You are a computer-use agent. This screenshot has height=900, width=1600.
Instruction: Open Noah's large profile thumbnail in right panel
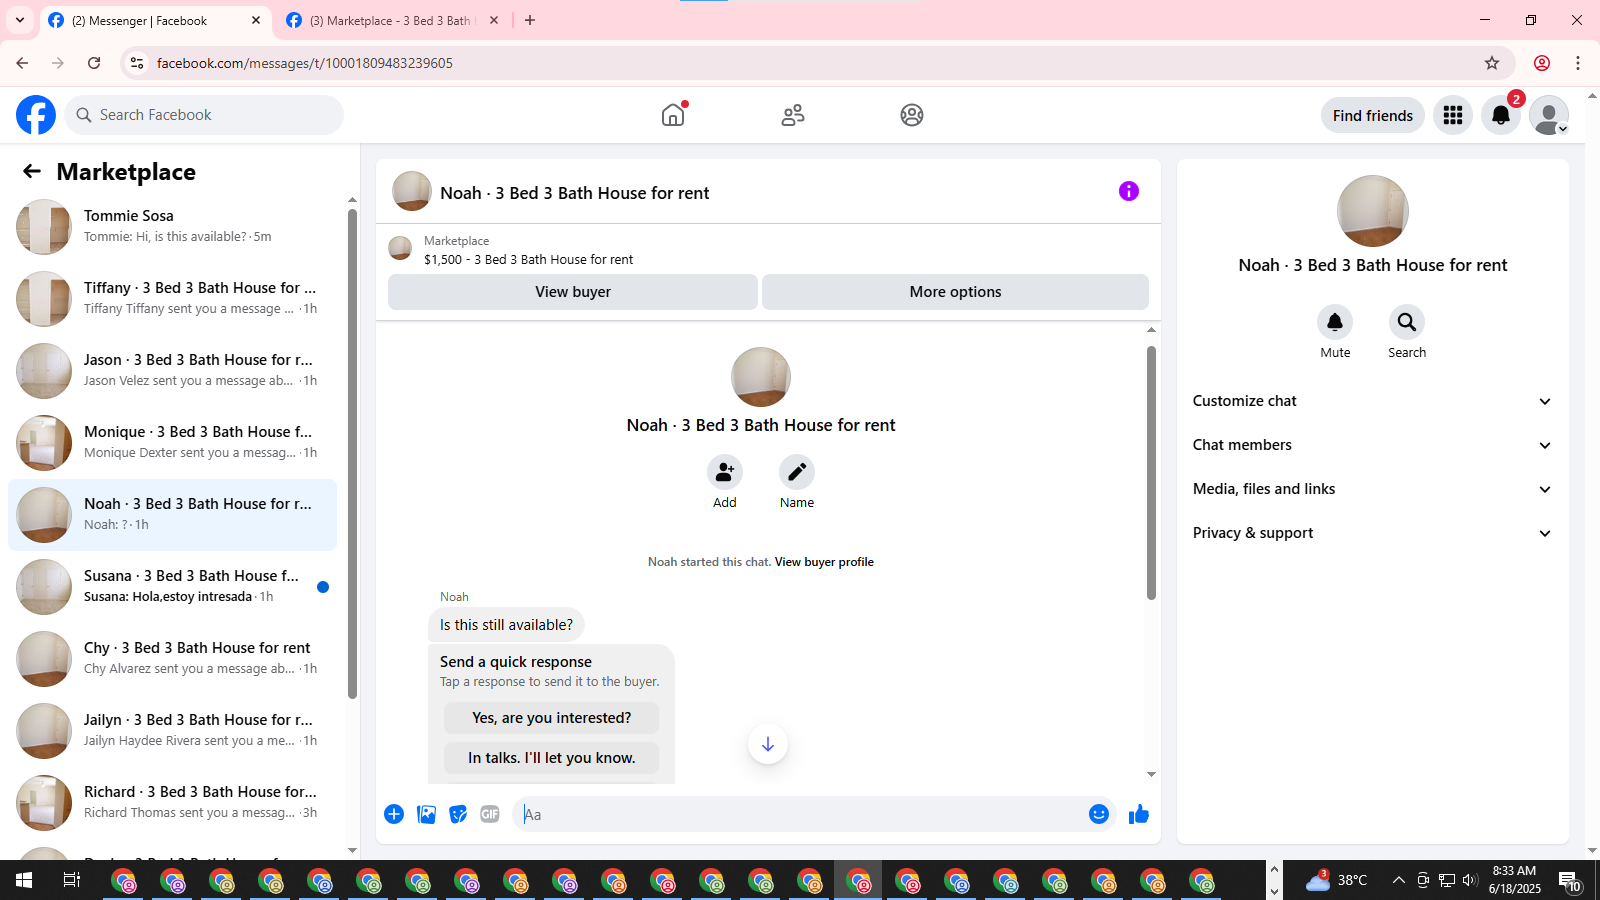[1373, 211]
